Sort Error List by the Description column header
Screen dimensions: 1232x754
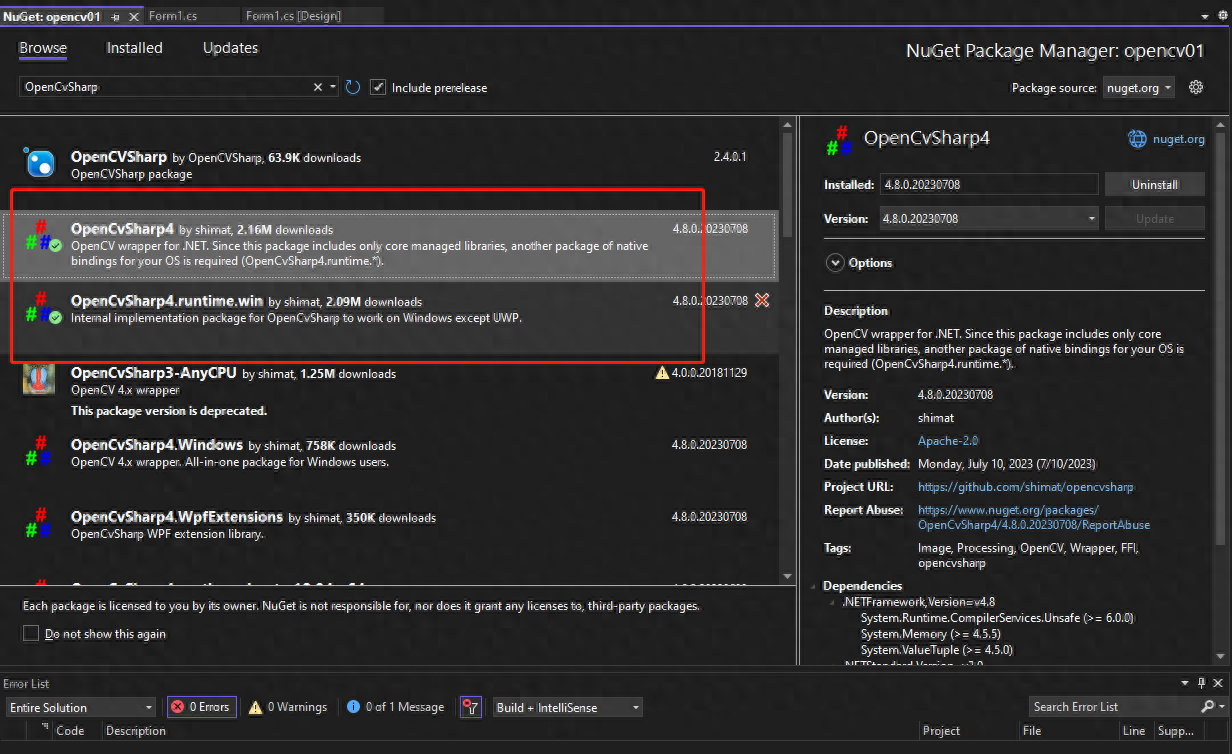pos(136,731)
